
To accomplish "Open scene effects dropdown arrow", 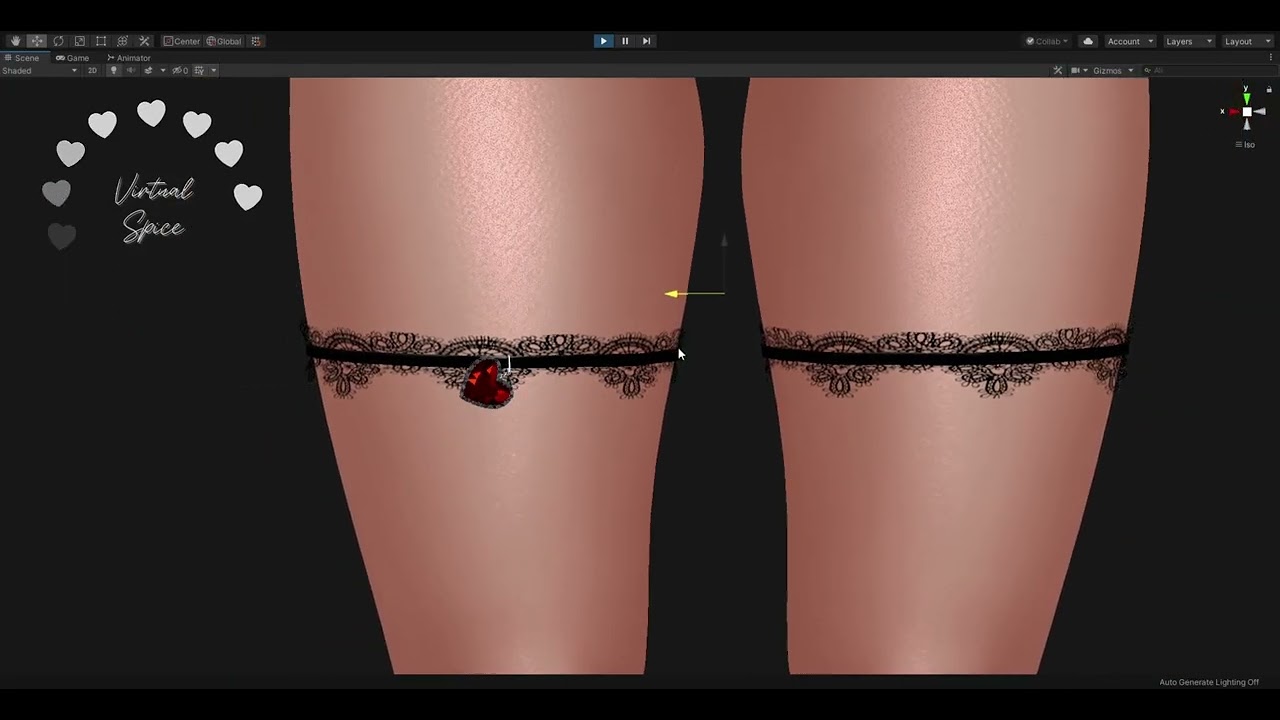I will 163,71.
